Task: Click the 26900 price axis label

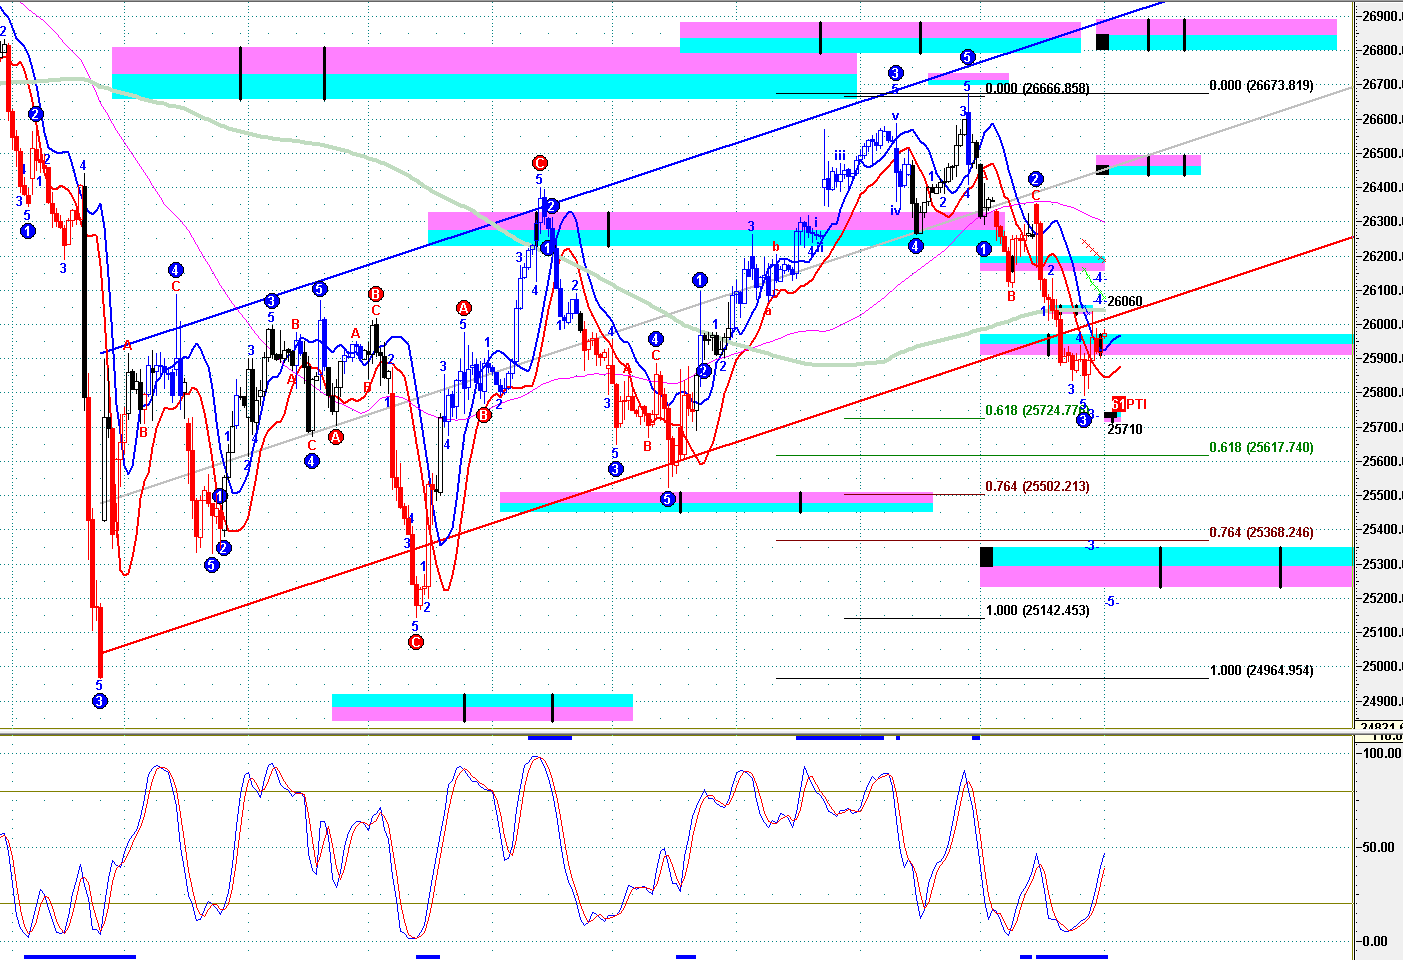Action: pyautogui.click(x=1381, y=16)
